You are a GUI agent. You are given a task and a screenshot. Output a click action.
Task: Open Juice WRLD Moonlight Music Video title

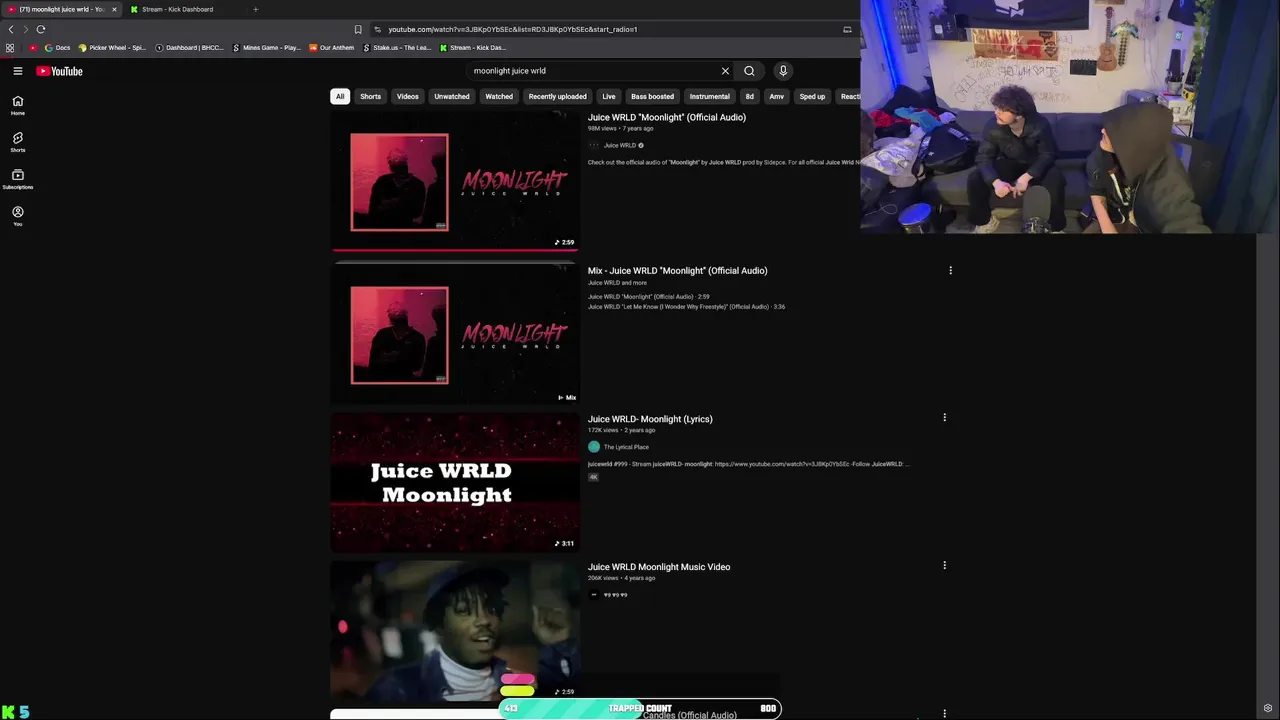tap(659, 567)
